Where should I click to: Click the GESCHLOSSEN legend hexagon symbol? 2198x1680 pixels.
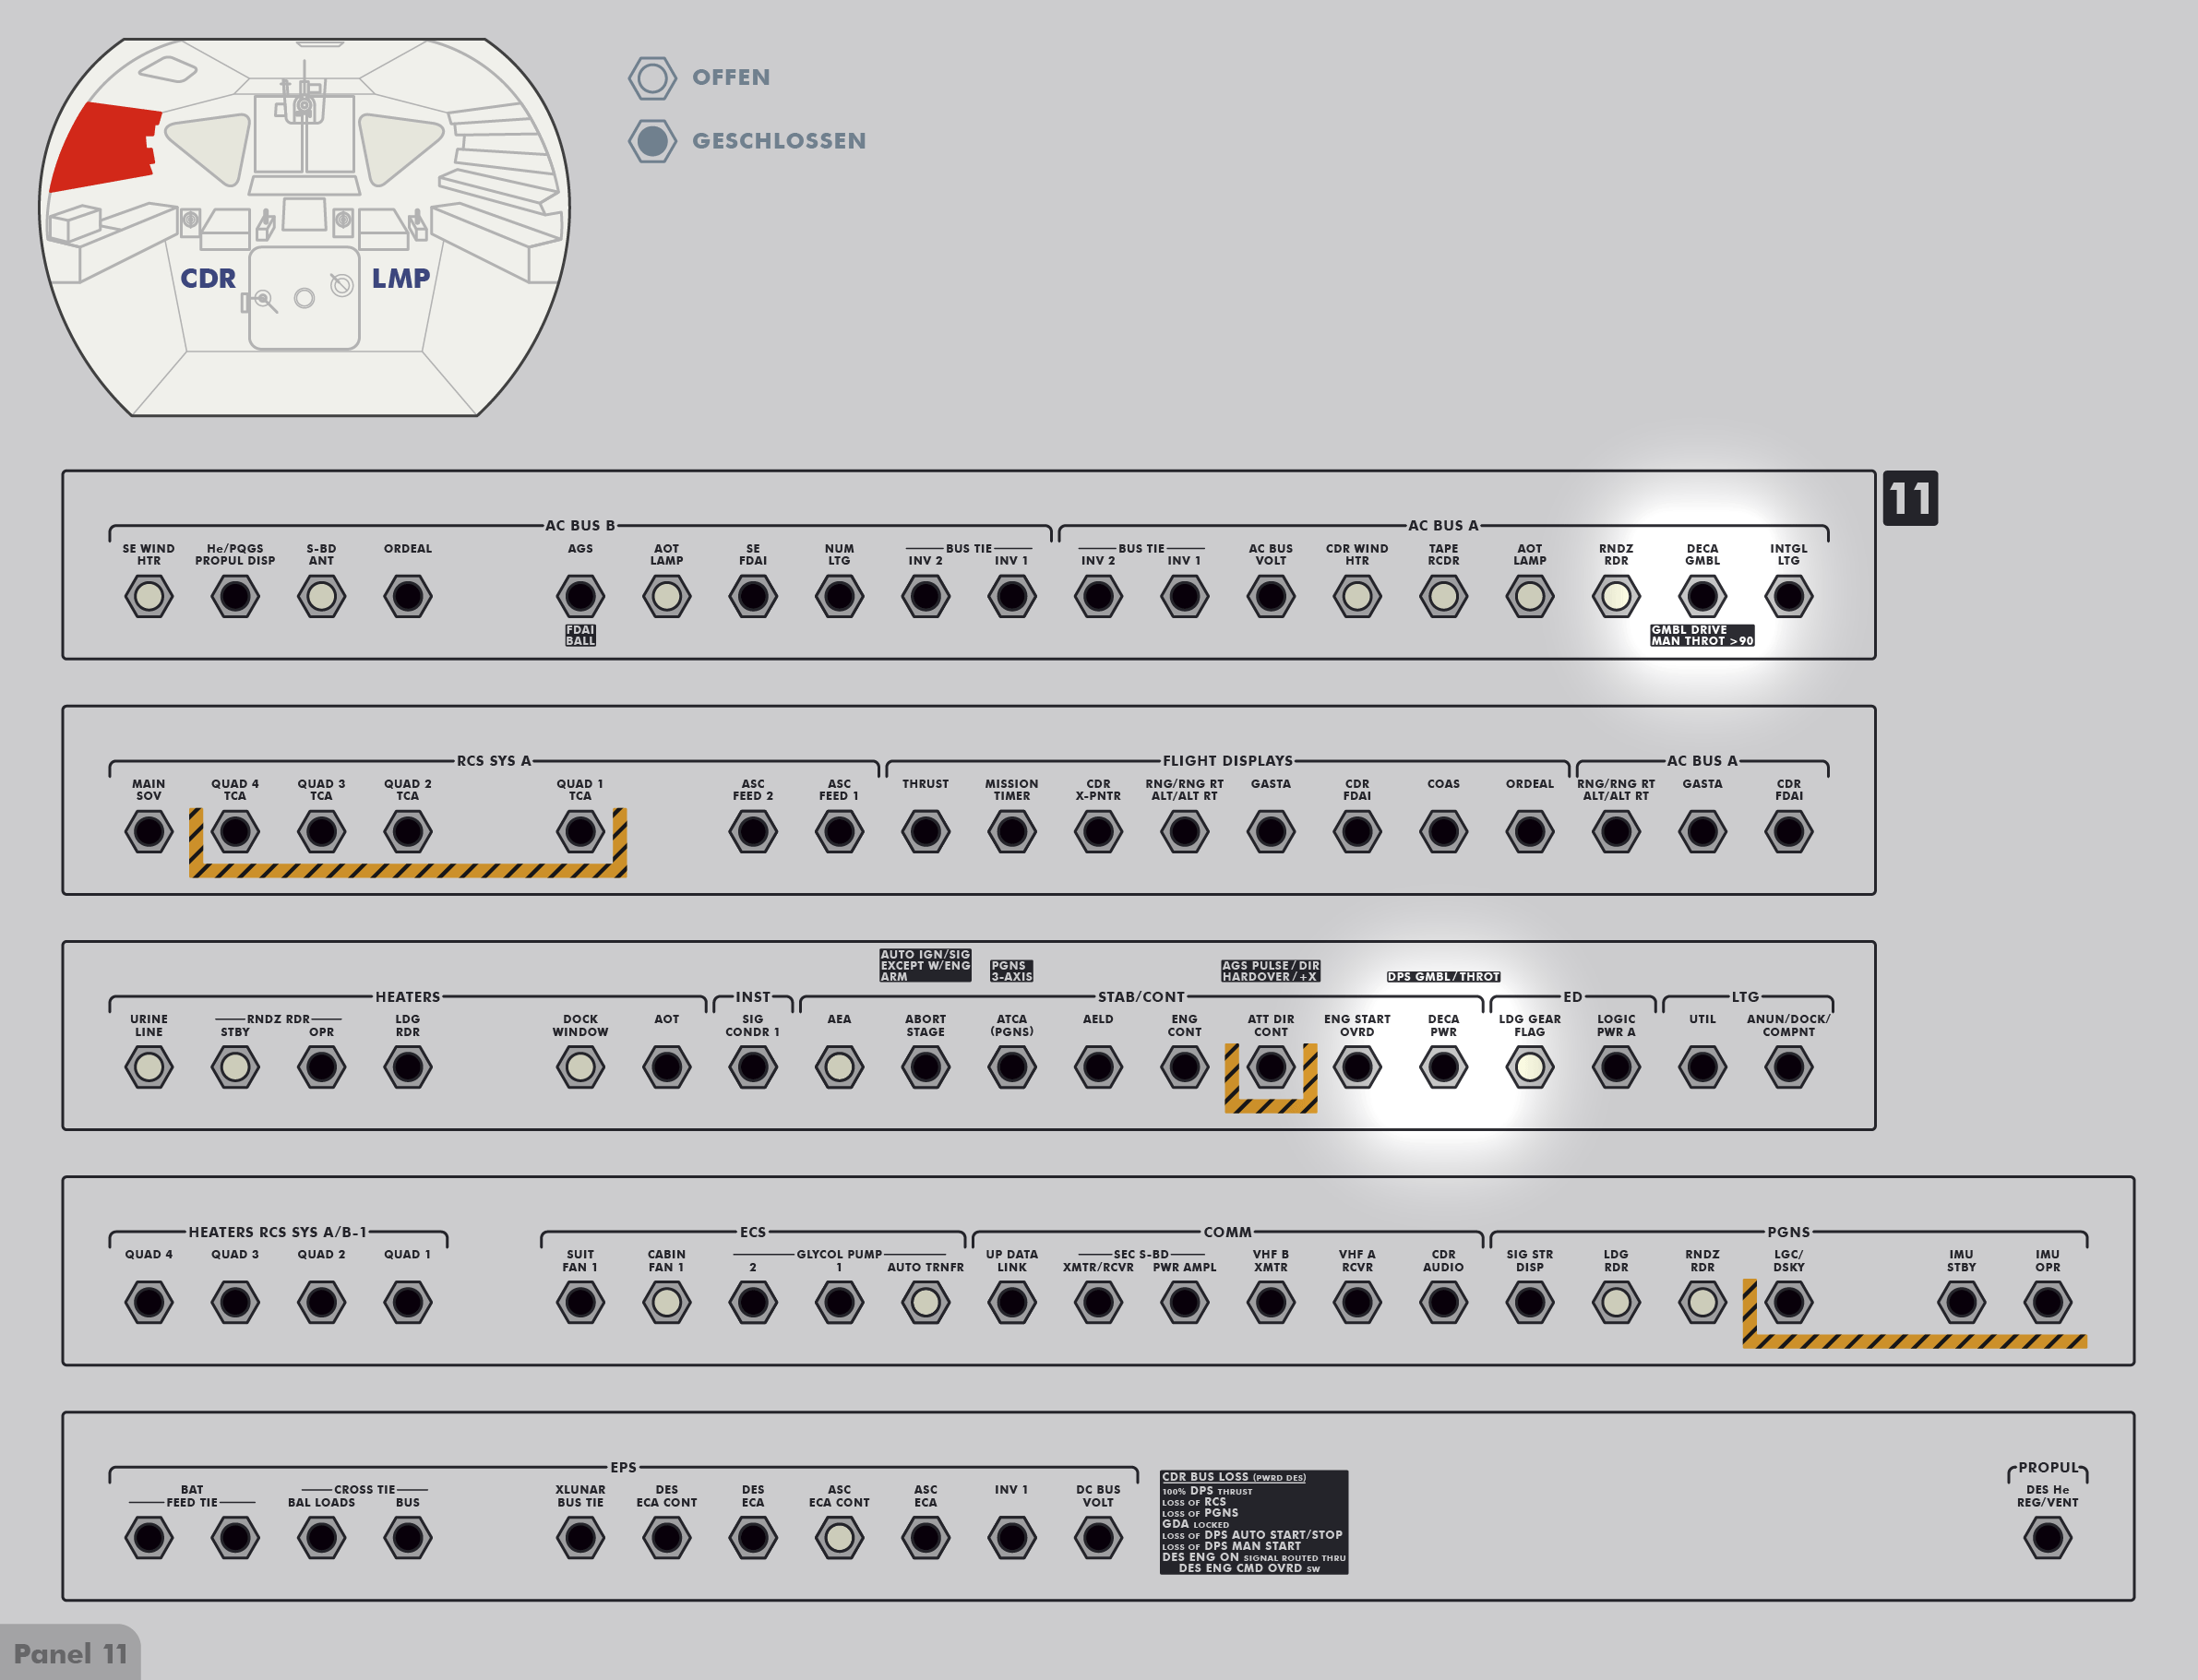coord(652,141)
